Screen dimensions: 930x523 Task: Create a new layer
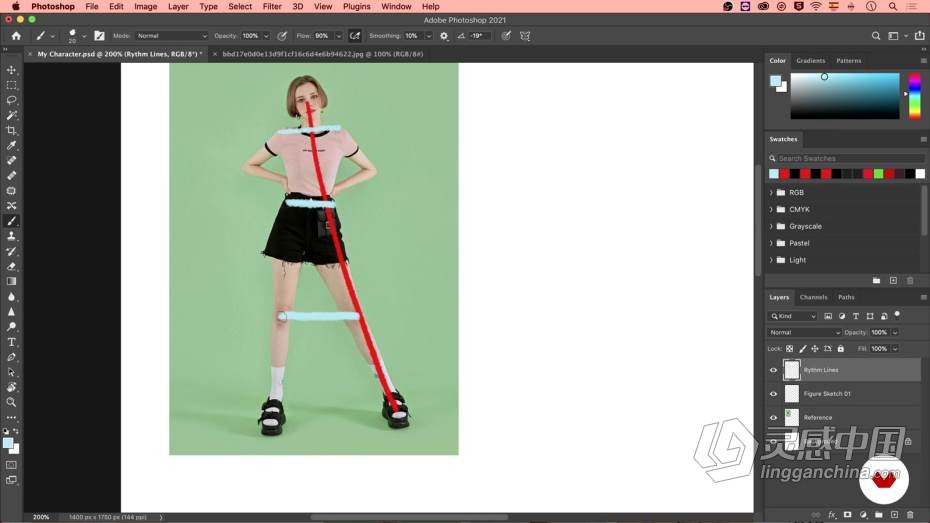(x=894, y=515)
